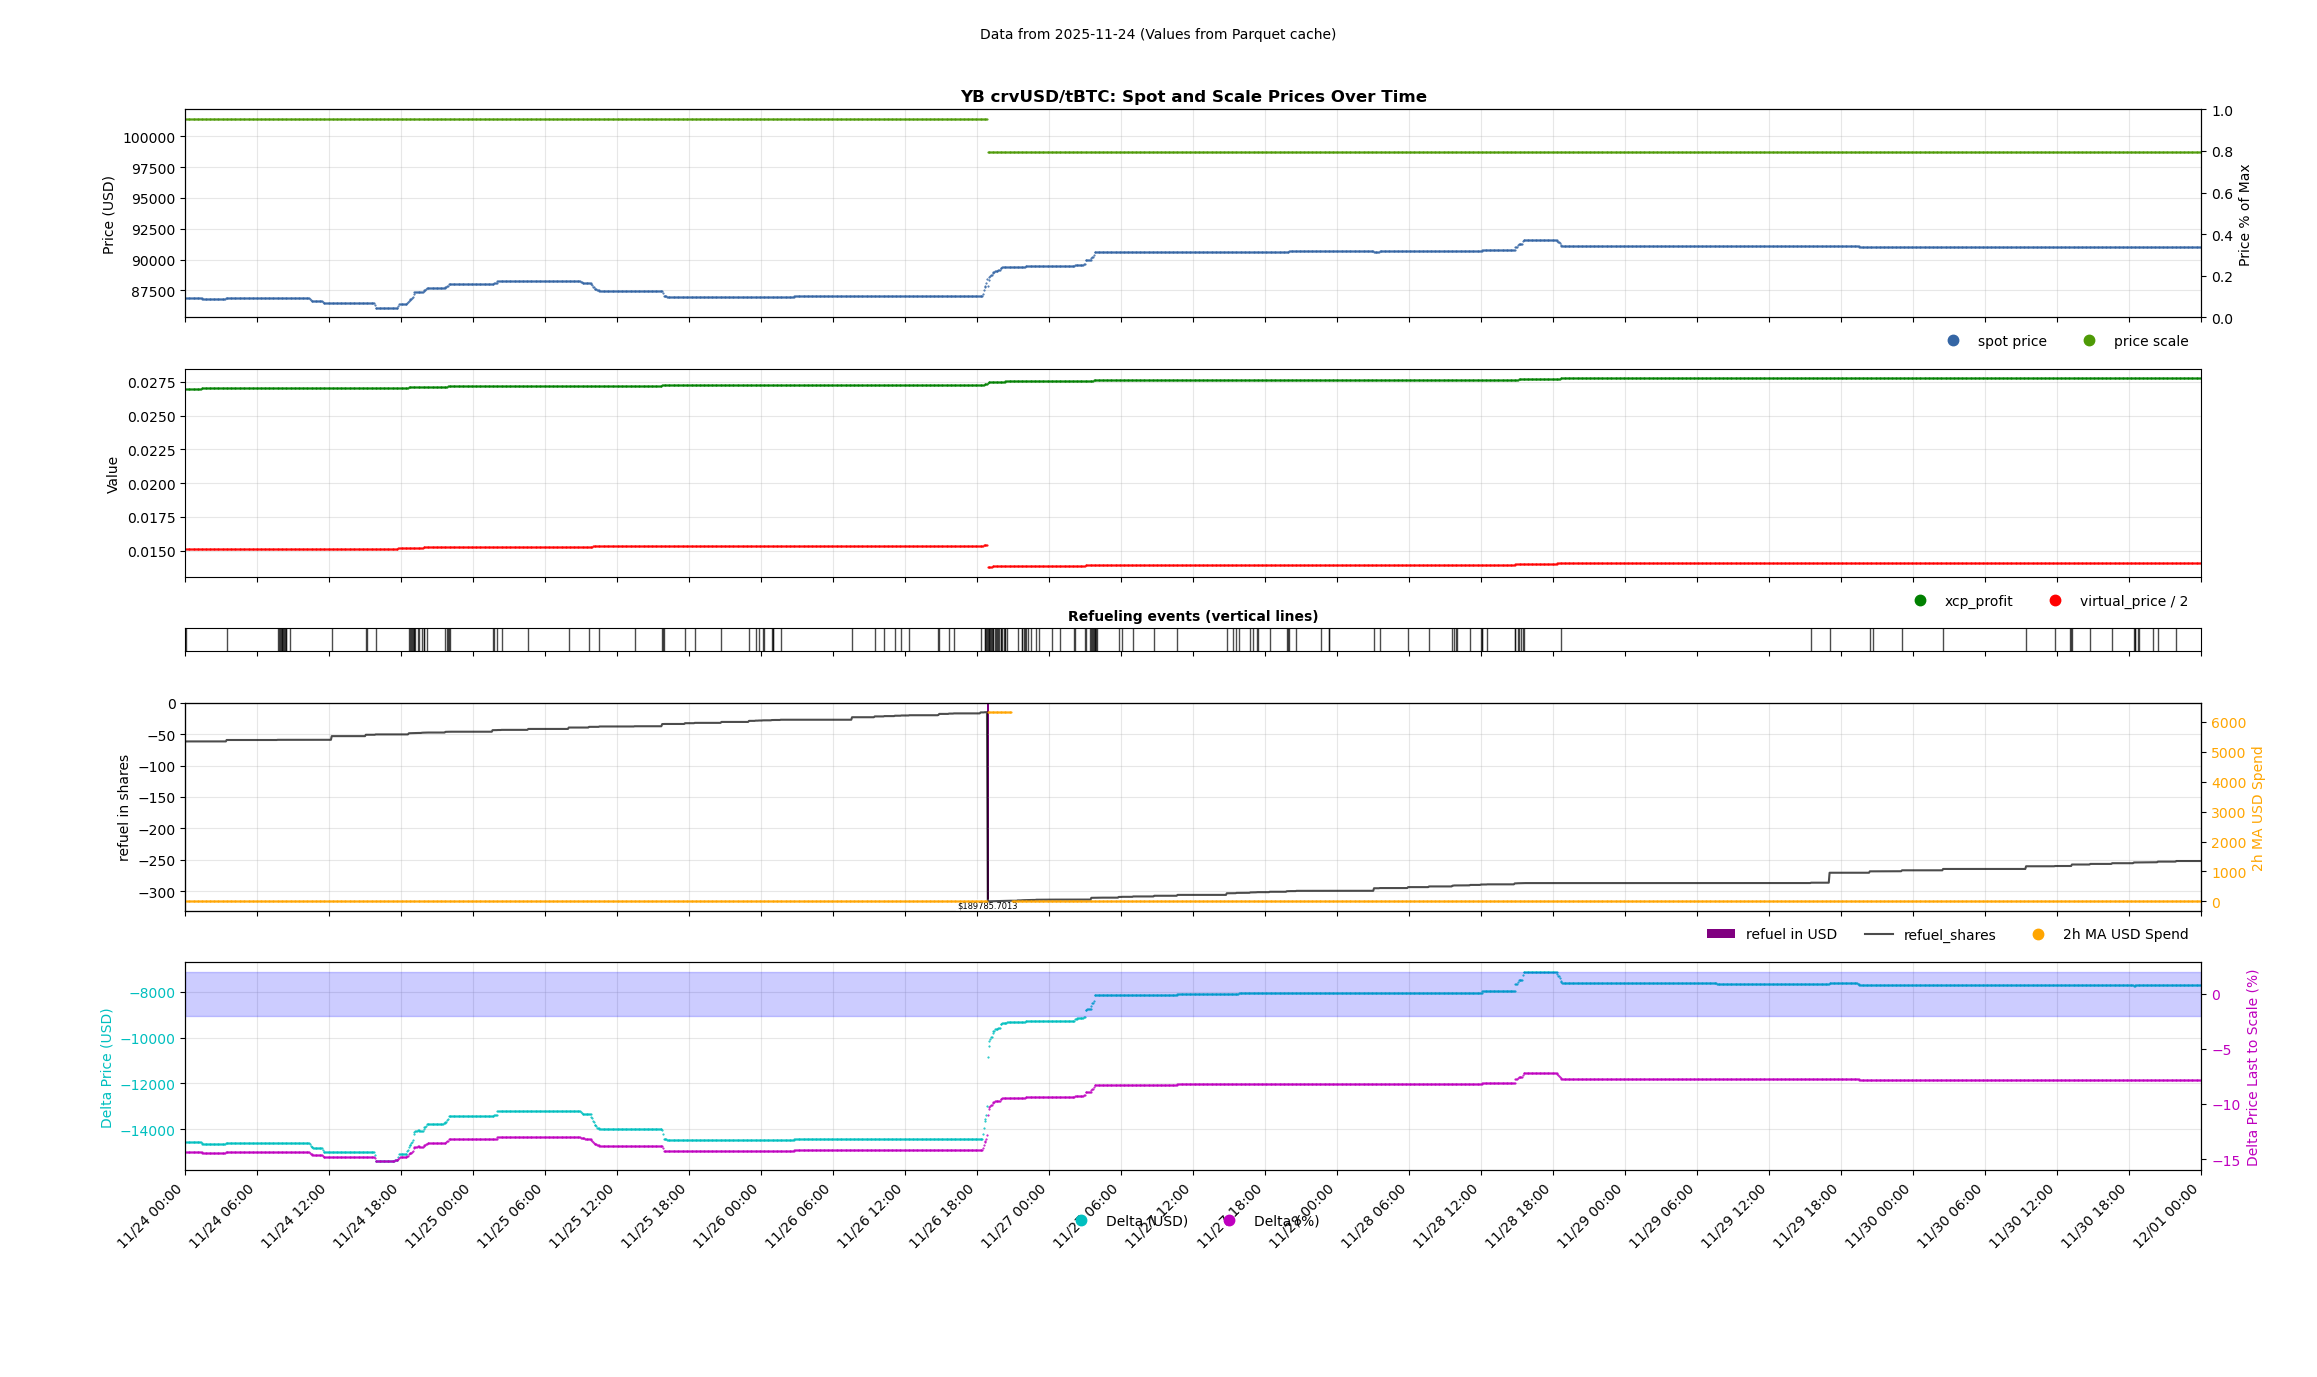Click the 100000 price axis tick label
This screenshot has width=2317, height=1377.
tap(148, 138)
